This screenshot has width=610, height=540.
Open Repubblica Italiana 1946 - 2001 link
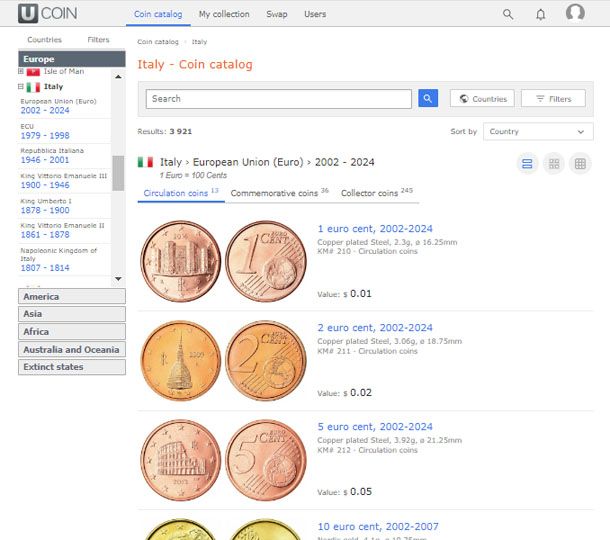tap(45, 160)
